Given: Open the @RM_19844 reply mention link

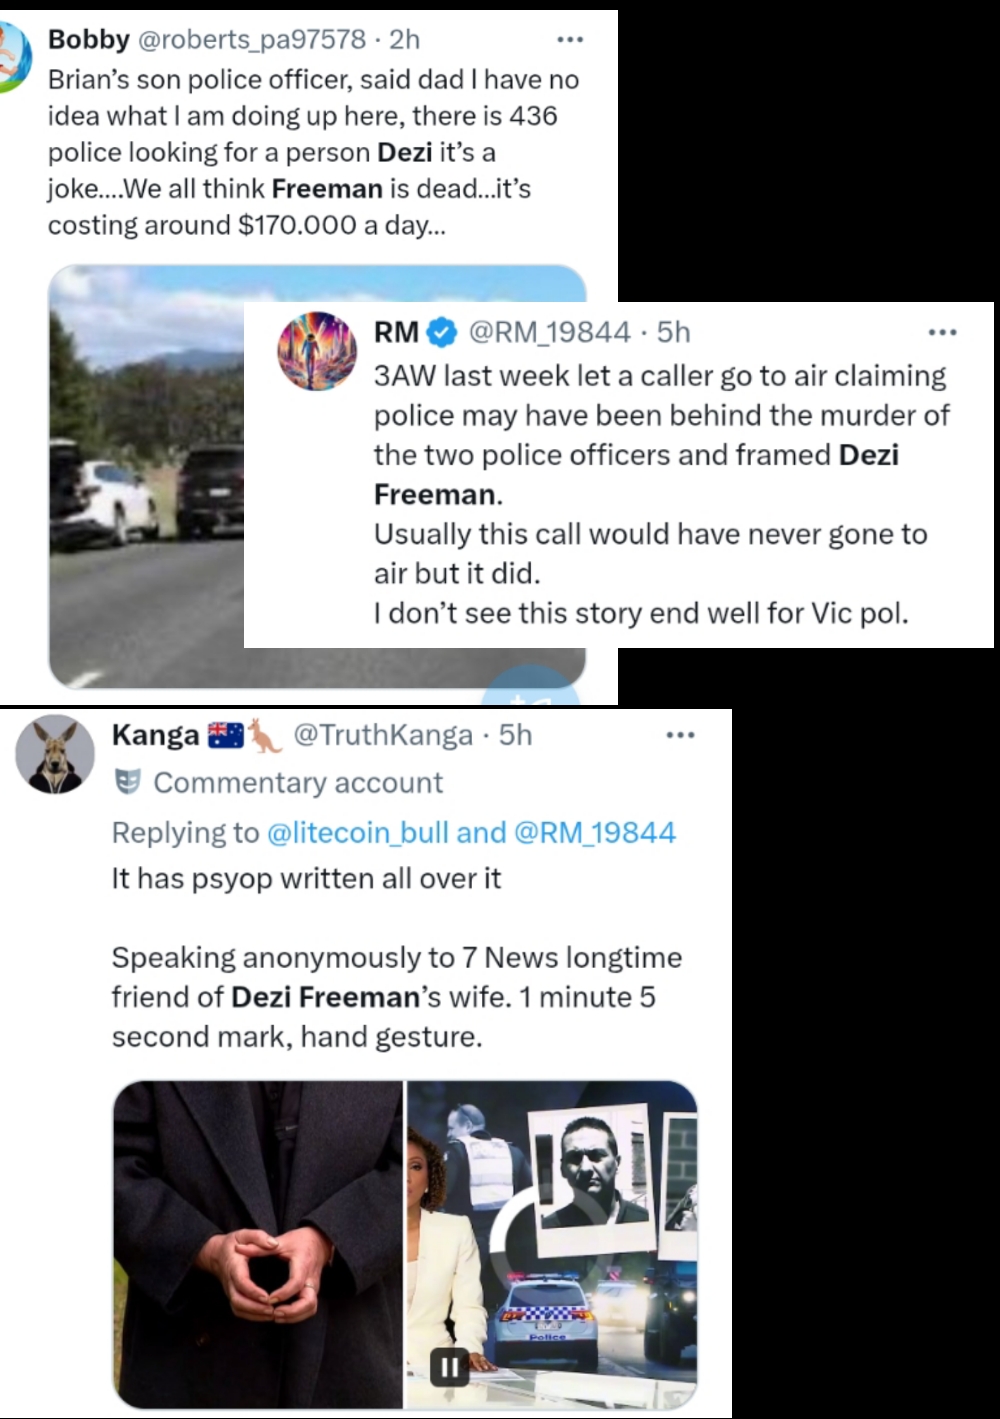Looking at the screenshot, I should point(594,832).
